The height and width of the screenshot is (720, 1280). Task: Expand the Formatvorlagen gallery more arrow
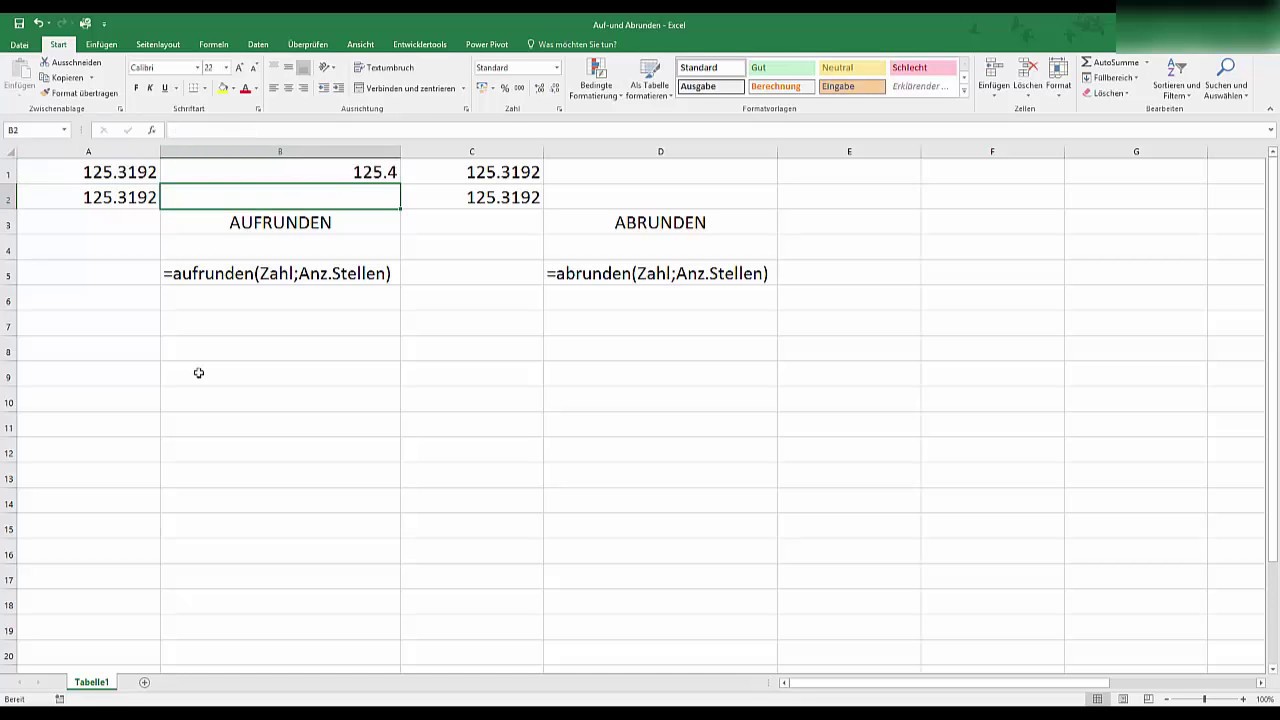click(964, 90)
